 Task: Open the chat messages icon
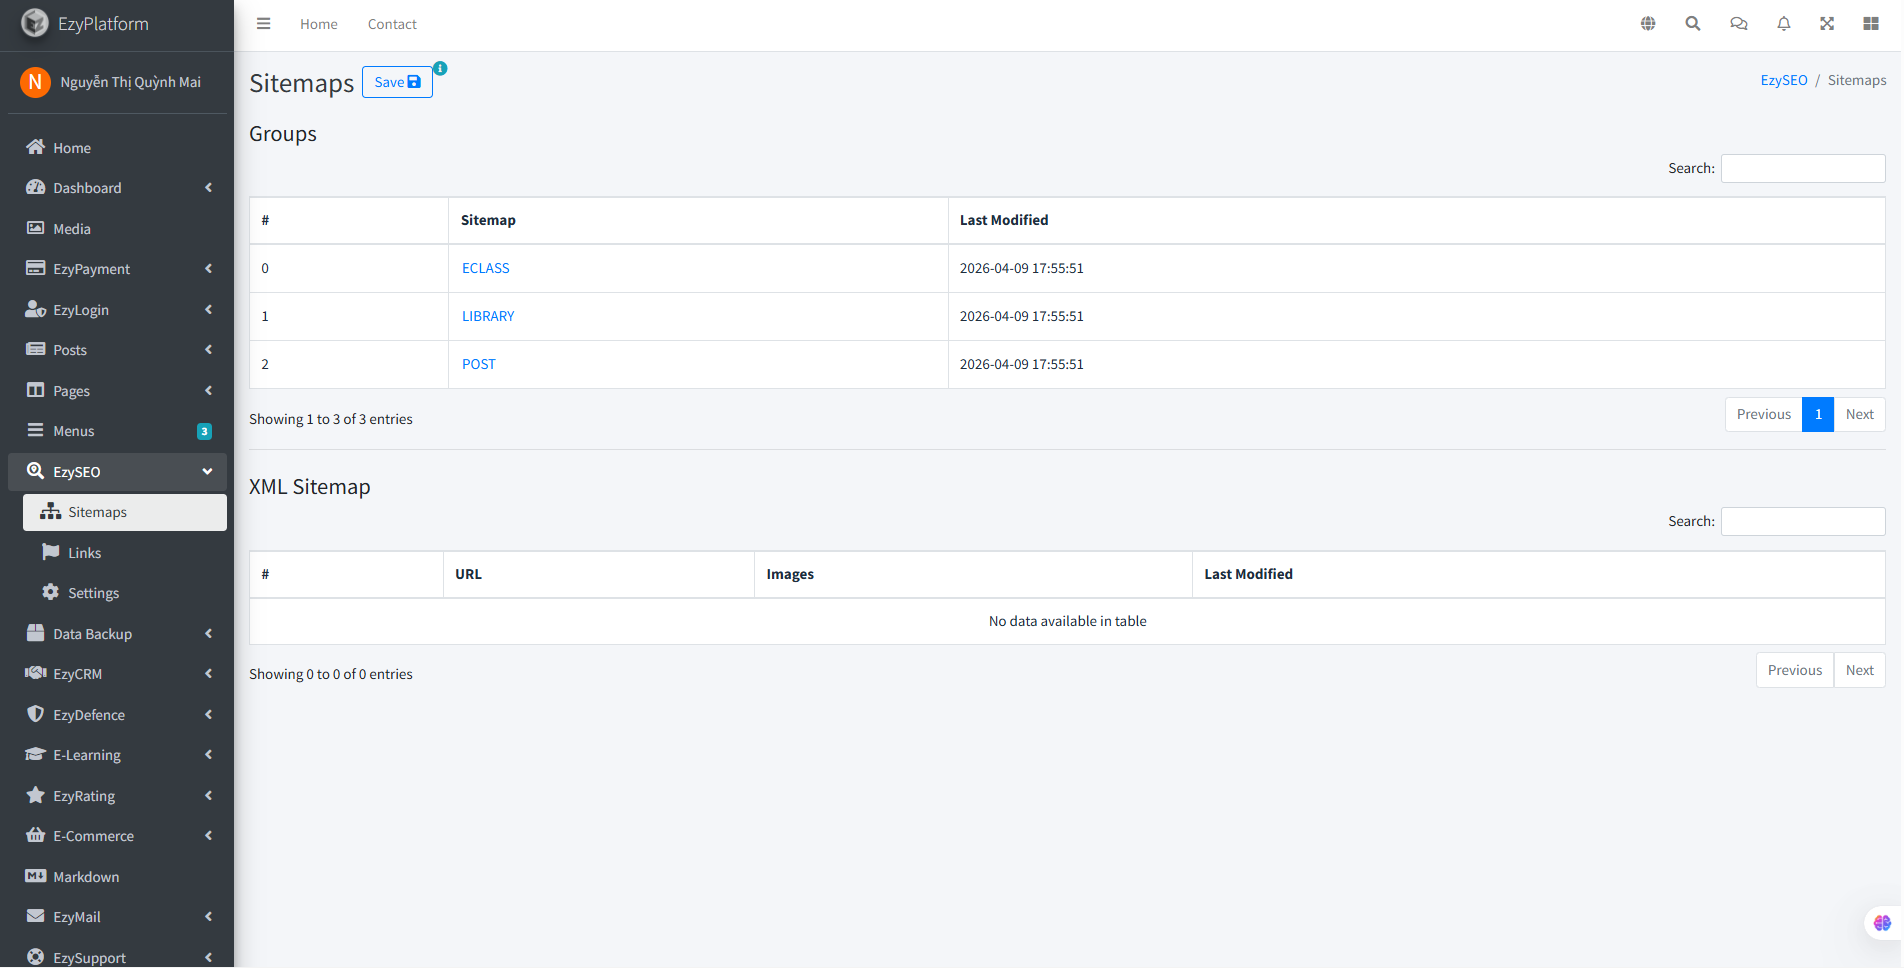coord(1738,24)
